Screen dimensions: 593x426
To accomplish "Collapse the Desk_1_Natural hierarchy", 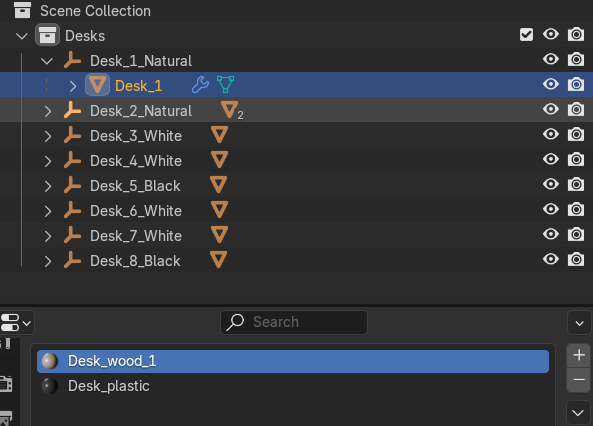I will [47, 61].
